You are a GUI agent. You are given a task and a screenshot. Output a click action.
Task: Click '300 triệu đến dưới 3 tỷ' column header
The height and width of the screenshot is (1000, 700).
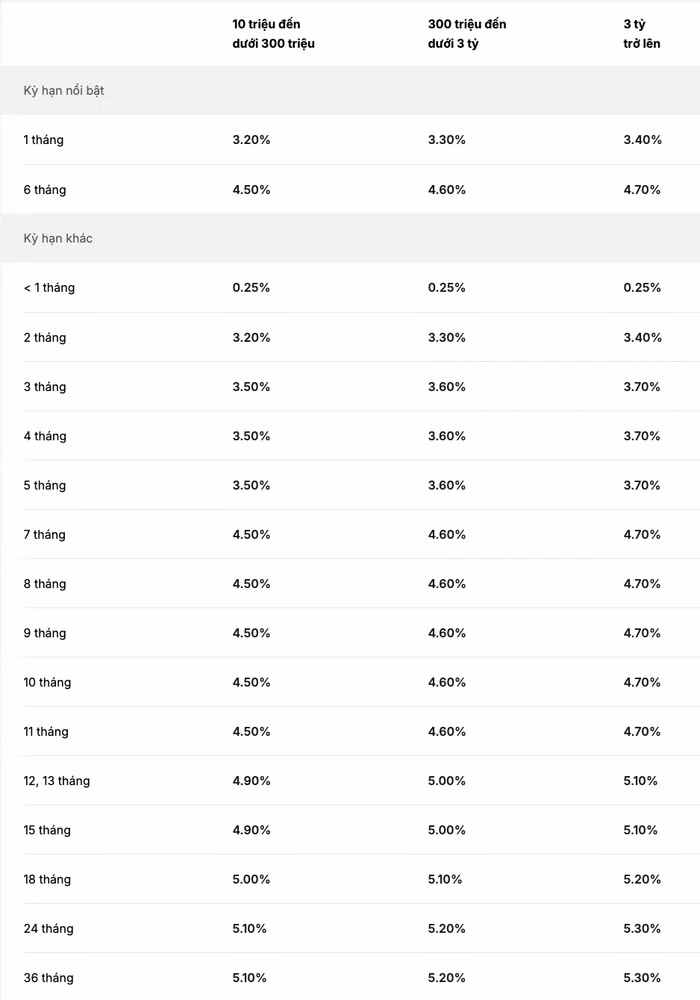click(x=466, y=34)
